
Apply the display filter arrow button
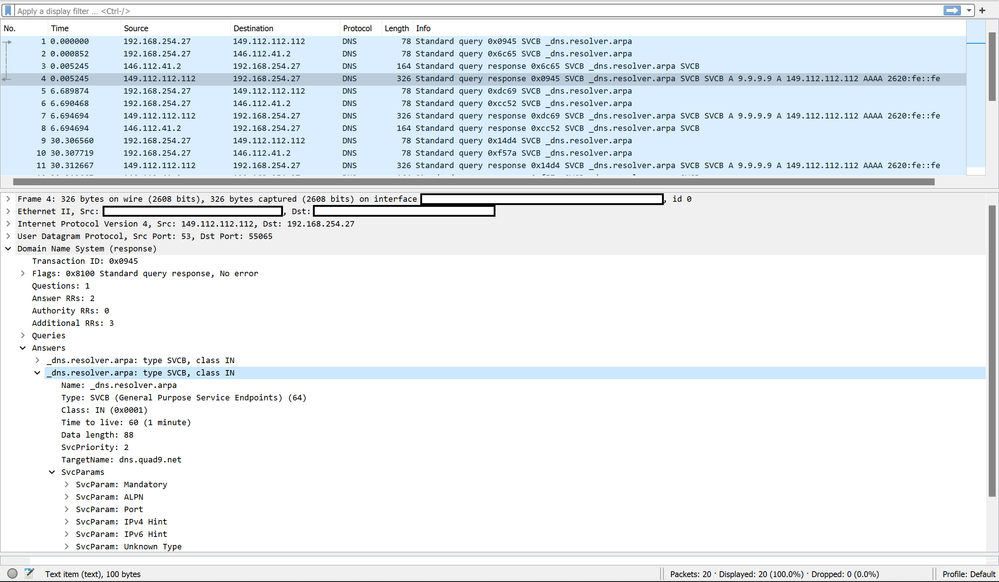[x=952, y=11]
